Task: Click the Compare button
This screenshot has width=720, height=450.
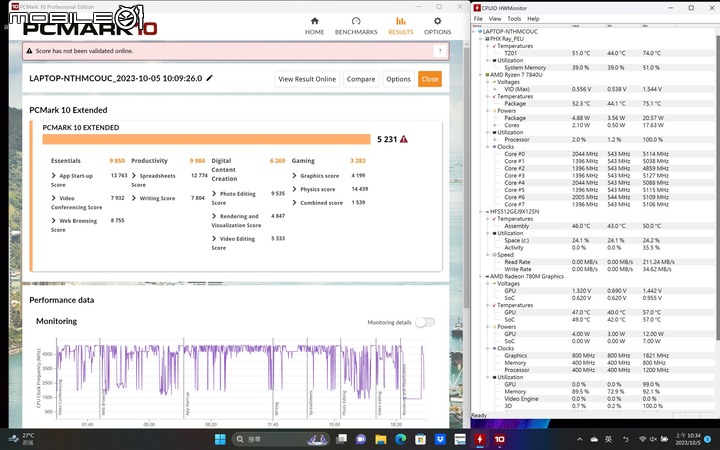Action: [x=361, y=79]
